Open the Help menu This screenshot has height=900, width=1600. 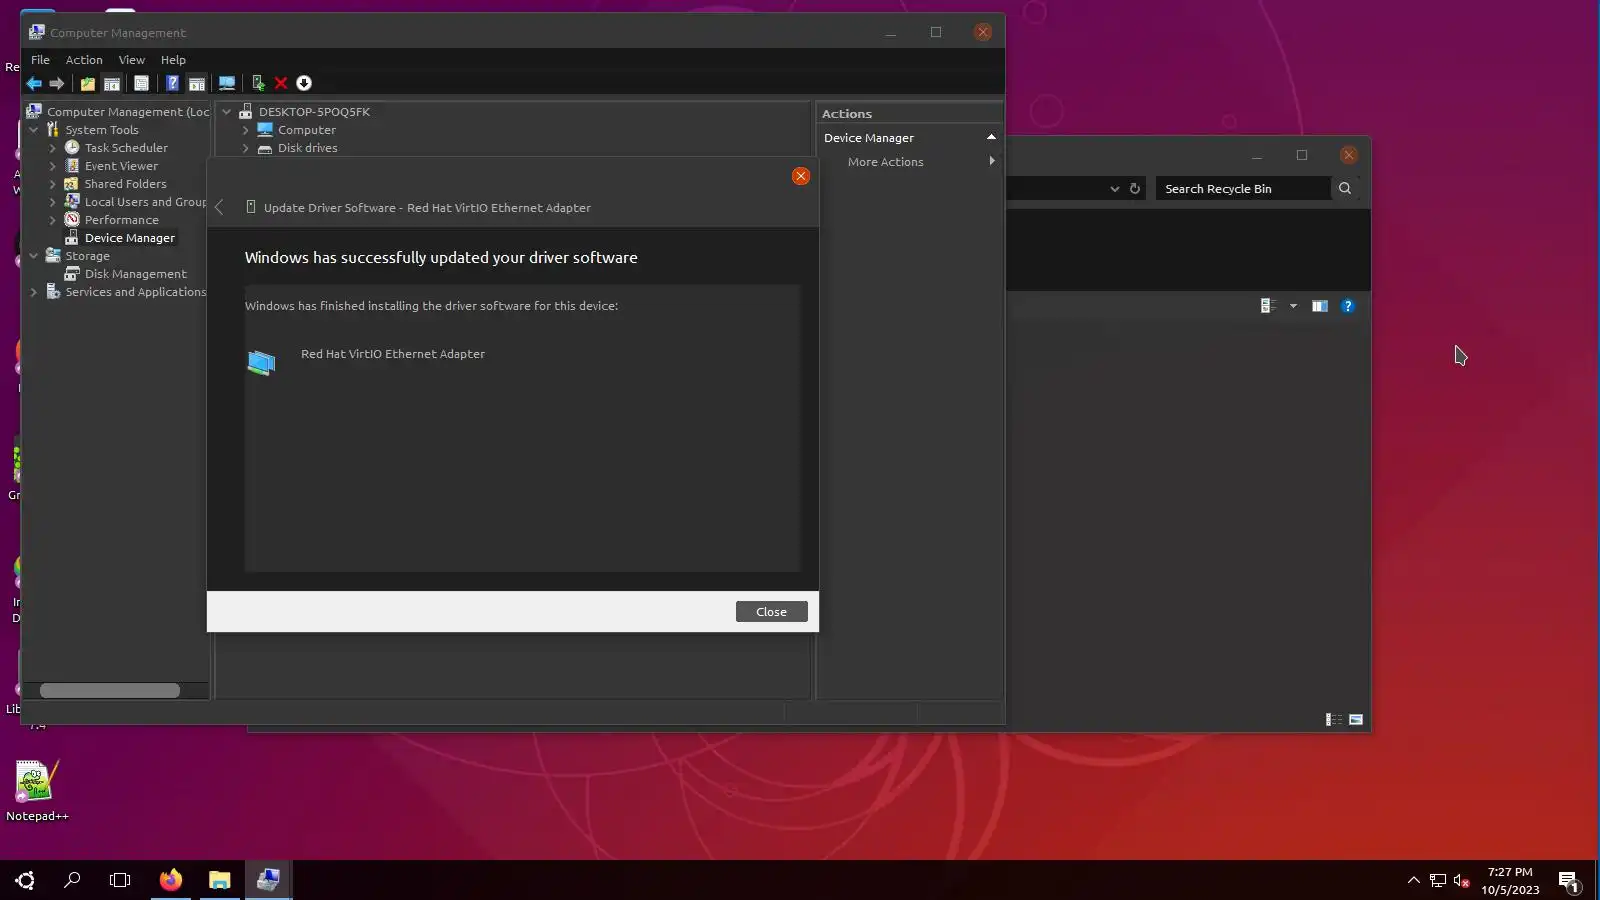pos(173,60)
